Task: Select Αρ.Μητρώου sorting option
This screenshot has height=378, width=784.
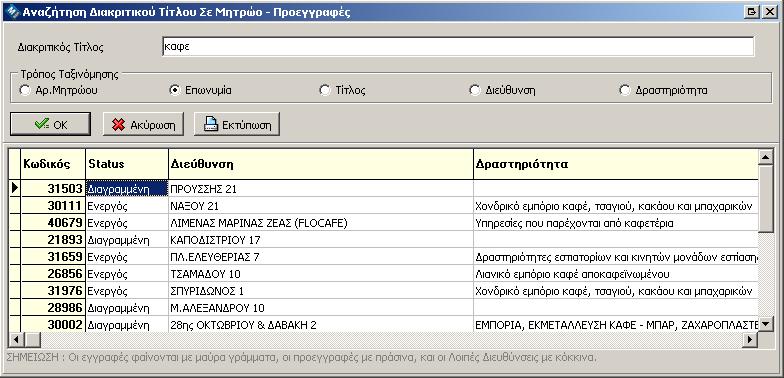Action: [59, 90]
